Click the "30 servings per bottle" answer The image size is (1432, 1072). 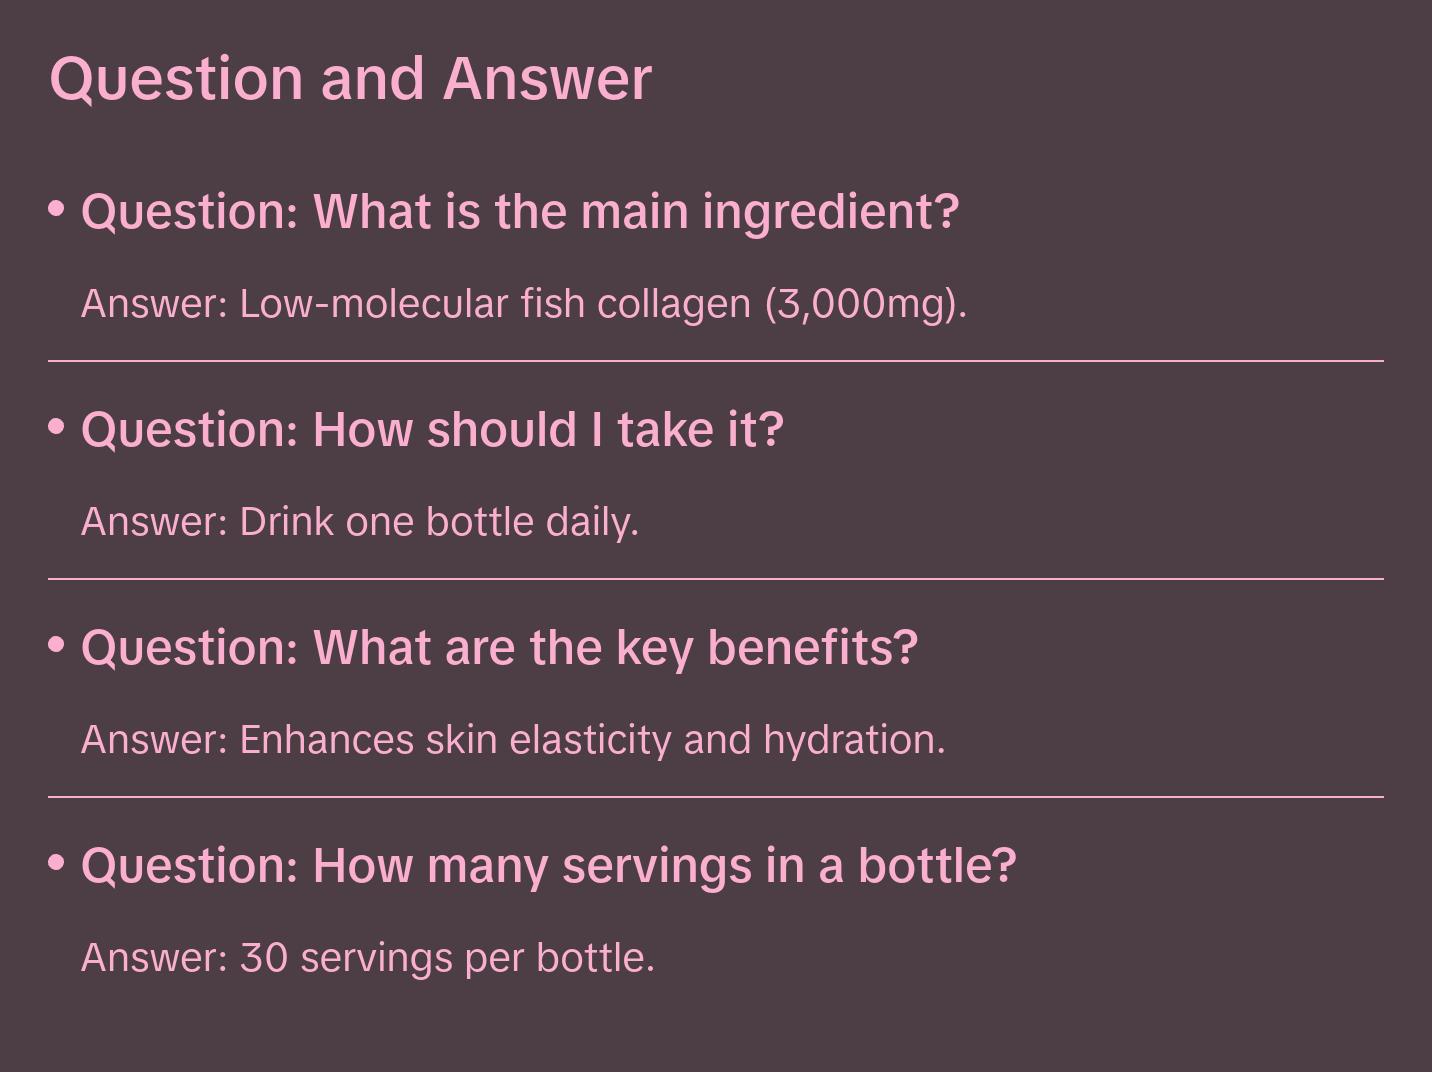pyautogui.click(x=367, y=957)
